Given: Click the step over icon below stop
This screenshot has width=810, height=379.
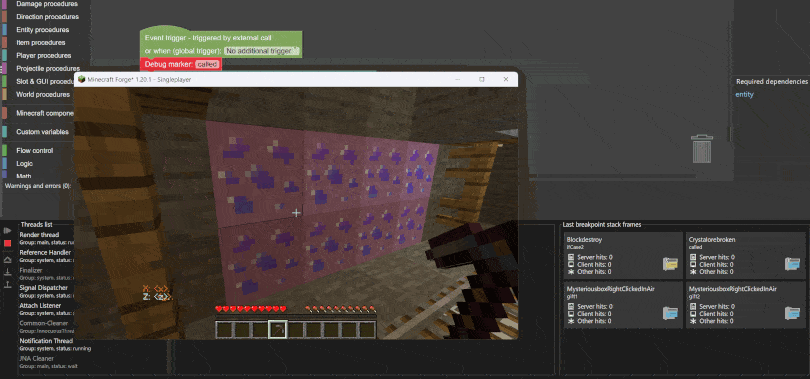Looking at the screenshot, I should (8, 259).
